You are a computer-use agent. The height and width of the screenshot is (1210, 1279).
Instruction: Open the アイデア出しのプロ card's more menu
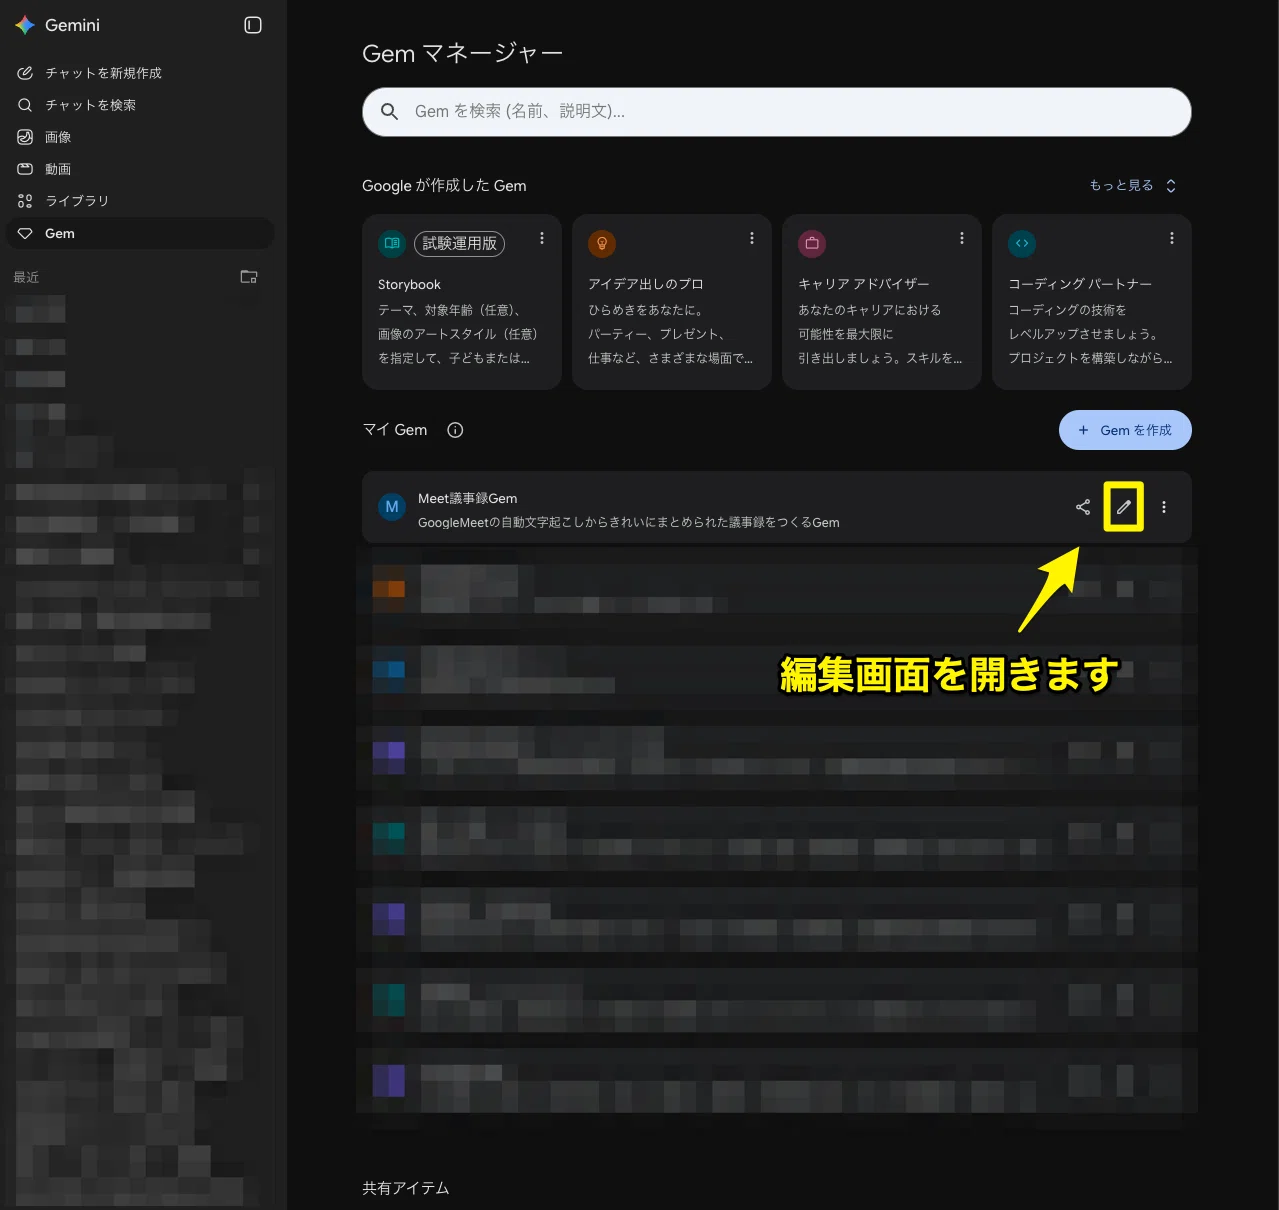coord(752,238)
